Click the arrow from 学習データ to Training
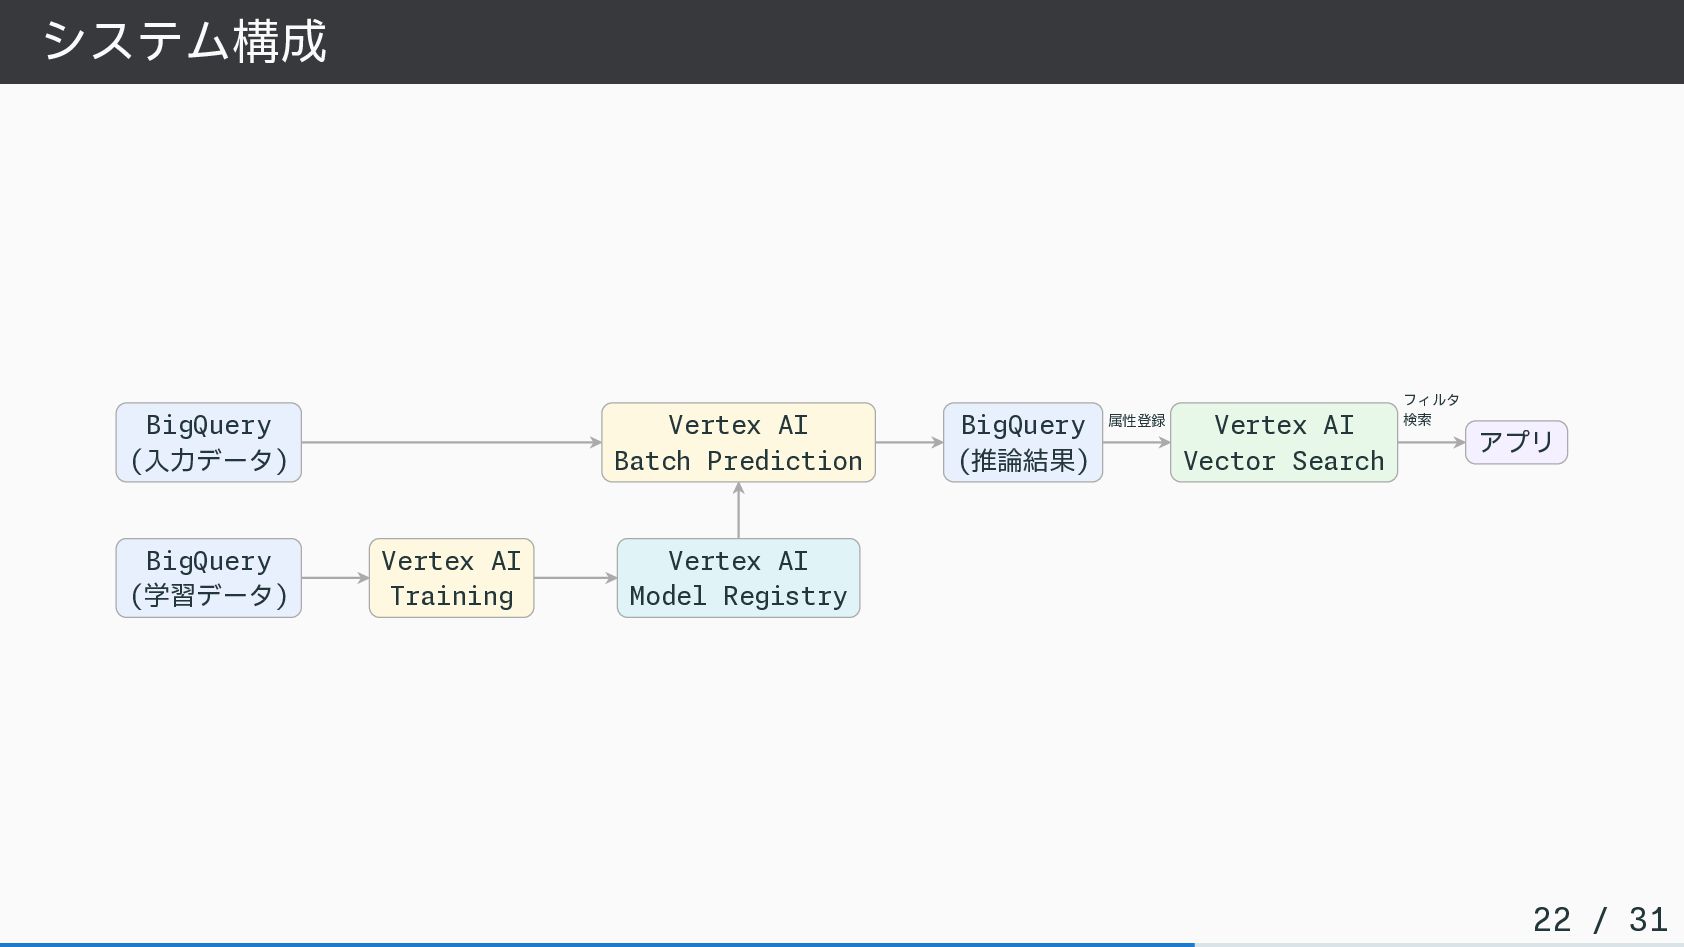Viewport: 1684px width, 947px height. tap(335, 578)
